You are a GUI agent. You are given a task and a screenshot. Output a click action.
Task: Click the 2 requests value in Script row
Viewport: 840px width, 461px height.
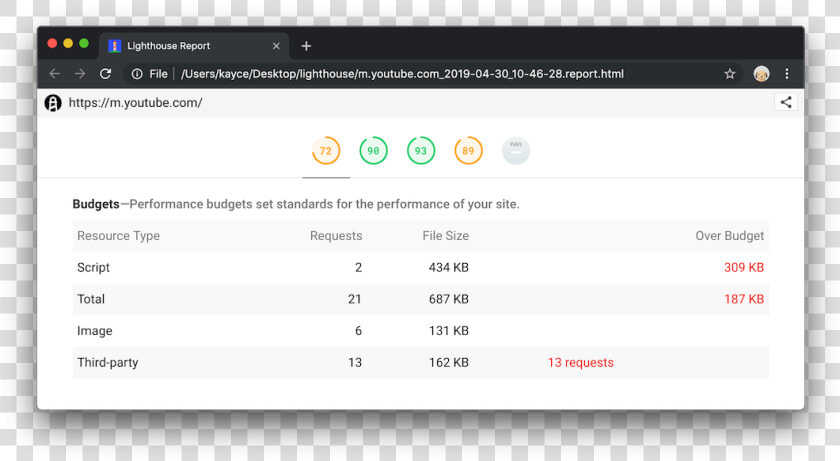358,267
